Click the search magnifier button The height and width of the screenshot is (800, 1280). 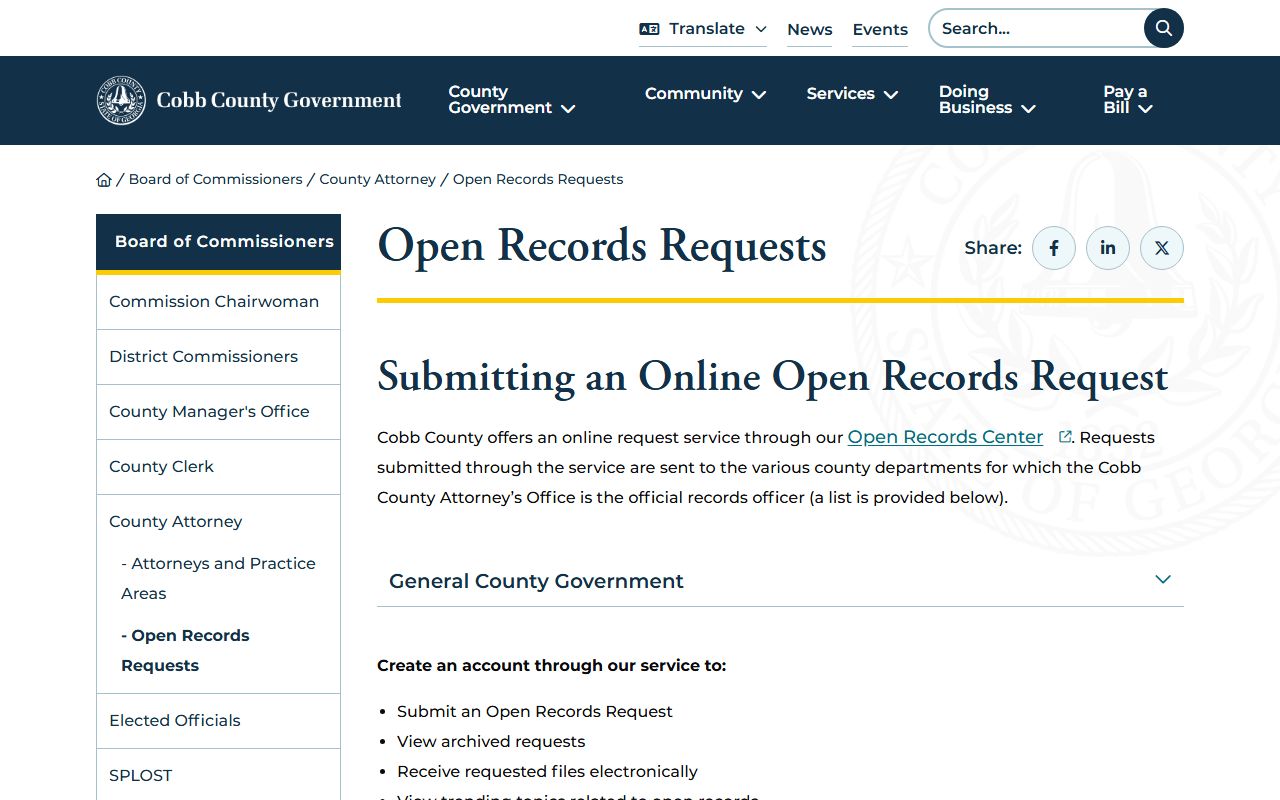(1163, 28)
